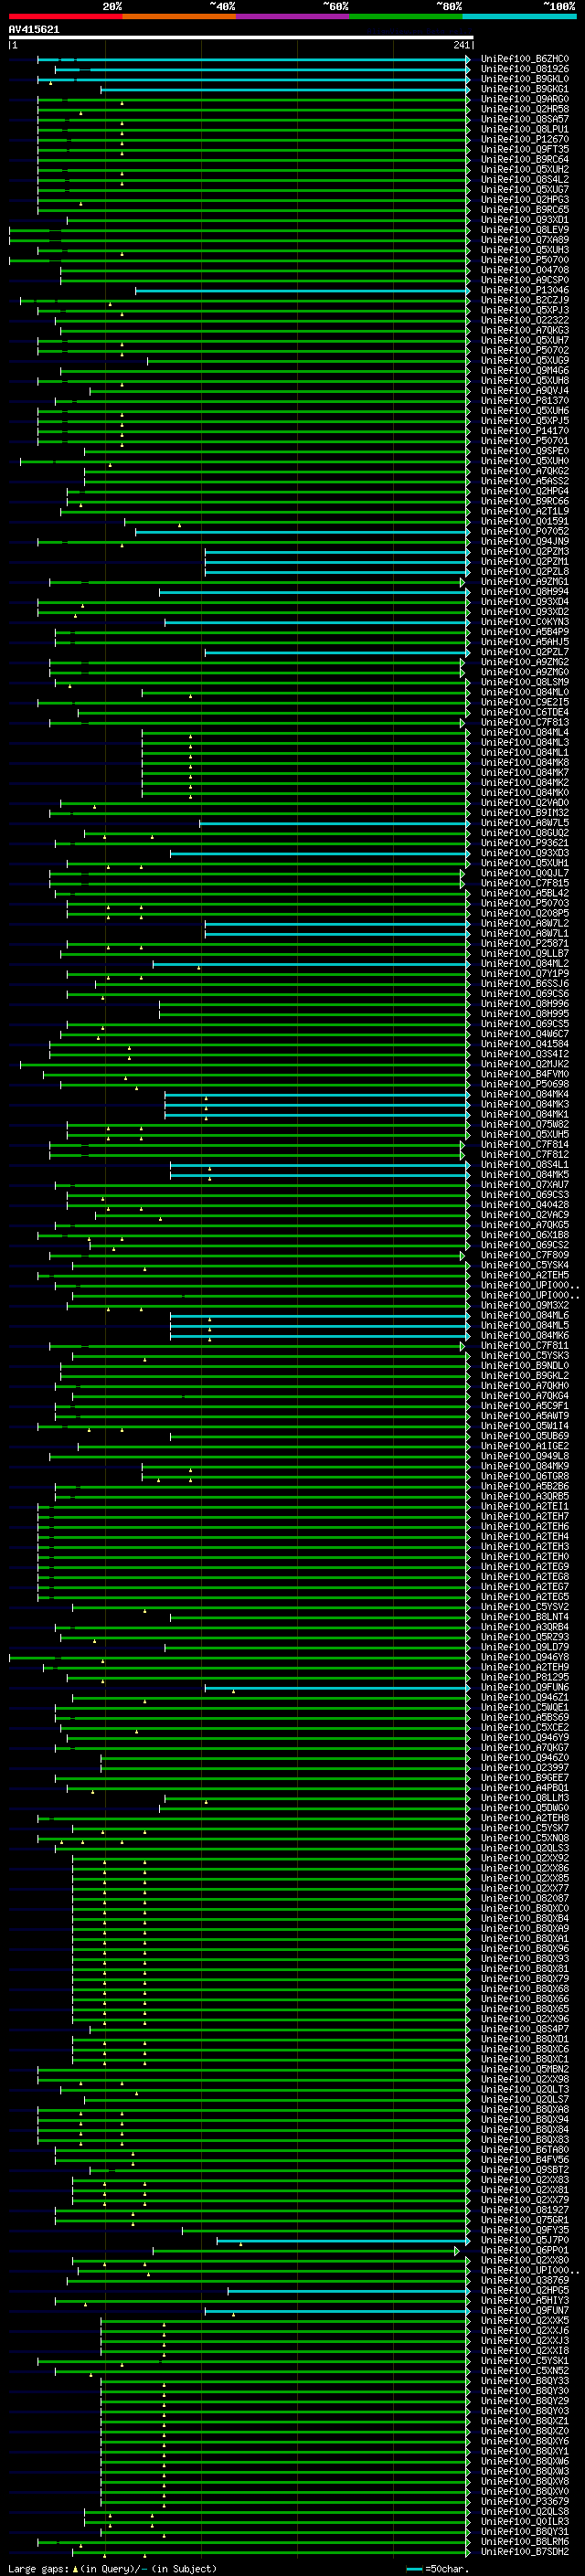View the UniRef100_P50702 alignment label
This screenshot has width=585, height=2576.
click(x=524, y=350)
